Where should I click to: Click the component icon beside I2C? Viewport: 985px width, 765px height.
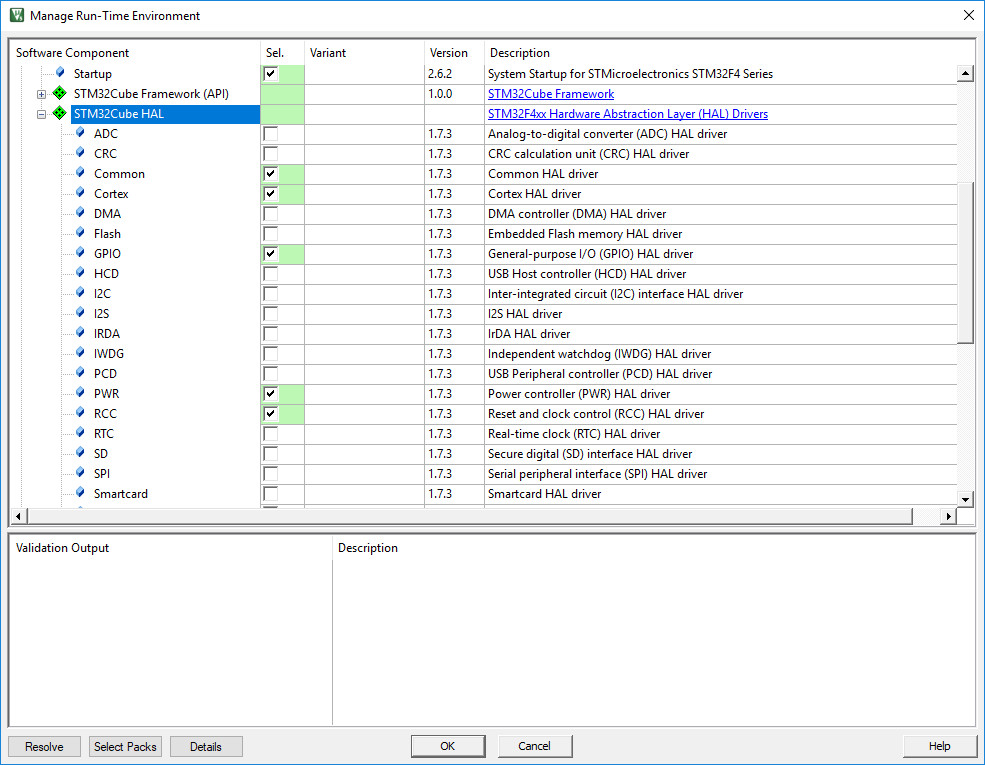[80, 293]
